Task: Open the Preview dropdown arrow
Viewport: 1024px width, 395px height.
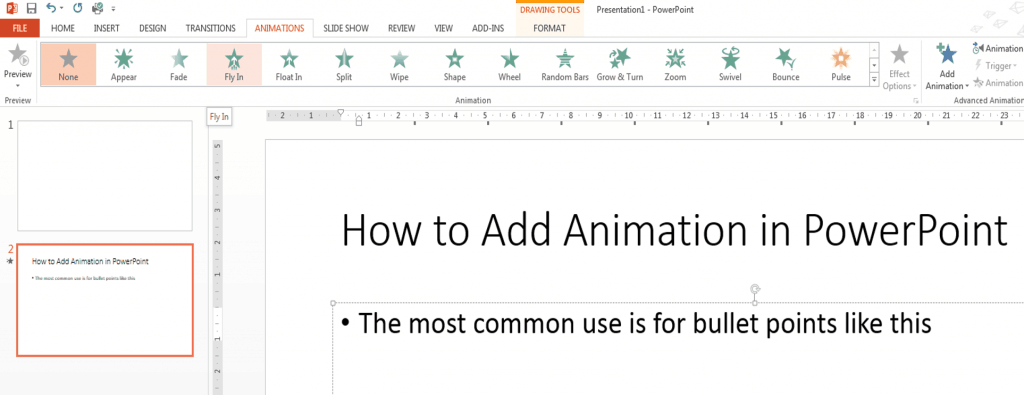Action: click(18, 86)
